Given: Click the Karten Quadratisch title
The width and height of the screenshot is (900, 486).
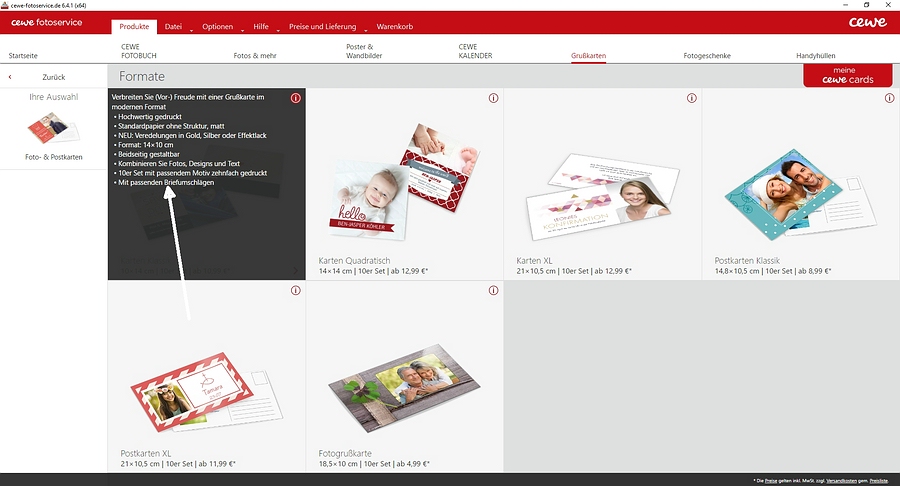Looking at the screenshot, I should 354,261.
